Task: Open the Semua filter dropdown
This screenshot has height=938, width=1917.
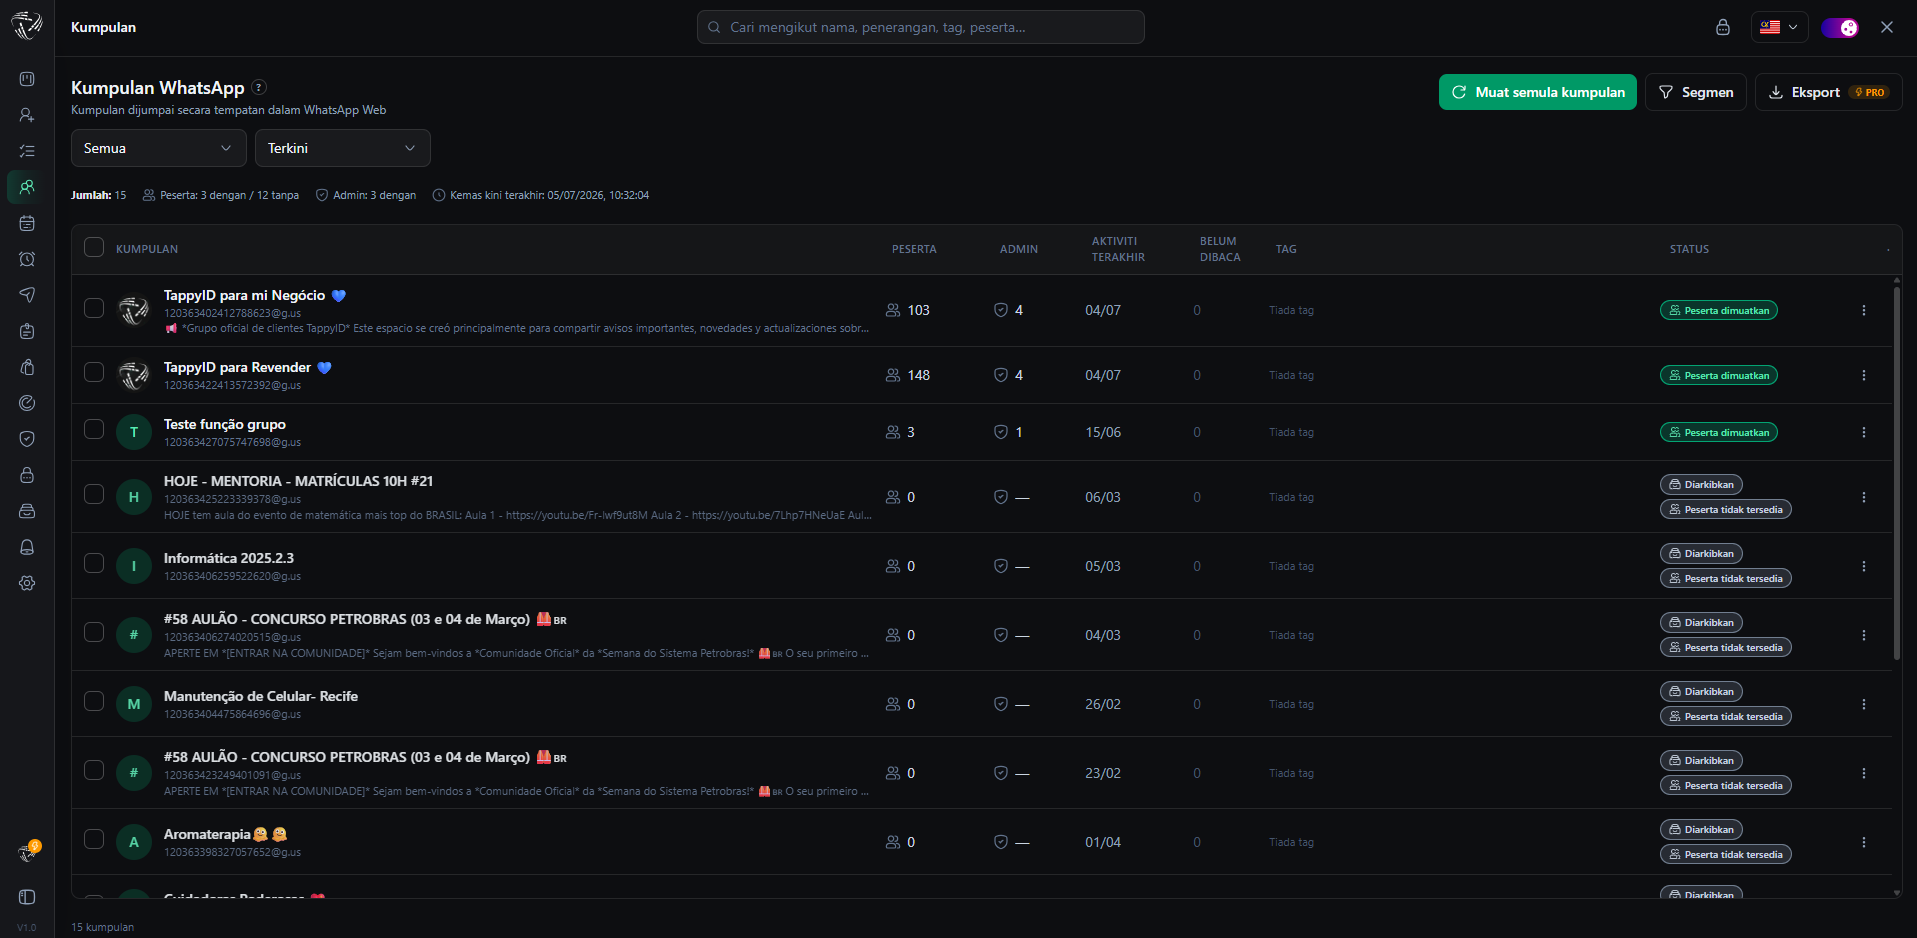Action: pos(159,148)
